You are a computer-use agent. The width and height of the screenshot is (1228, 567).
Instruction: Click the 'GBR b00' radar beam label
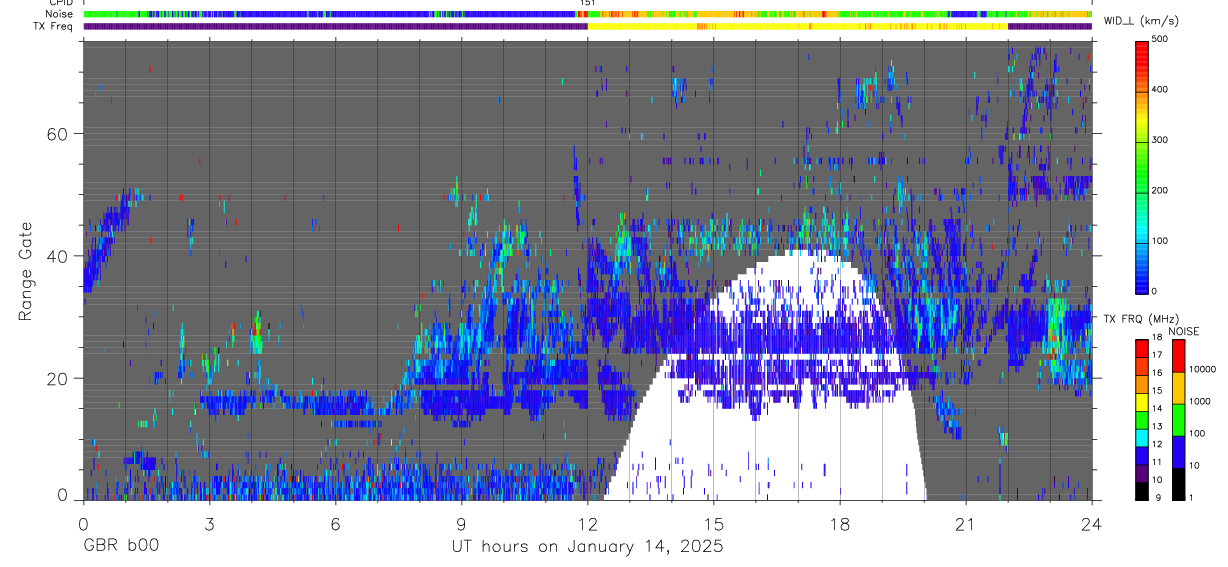coord(119,547)
